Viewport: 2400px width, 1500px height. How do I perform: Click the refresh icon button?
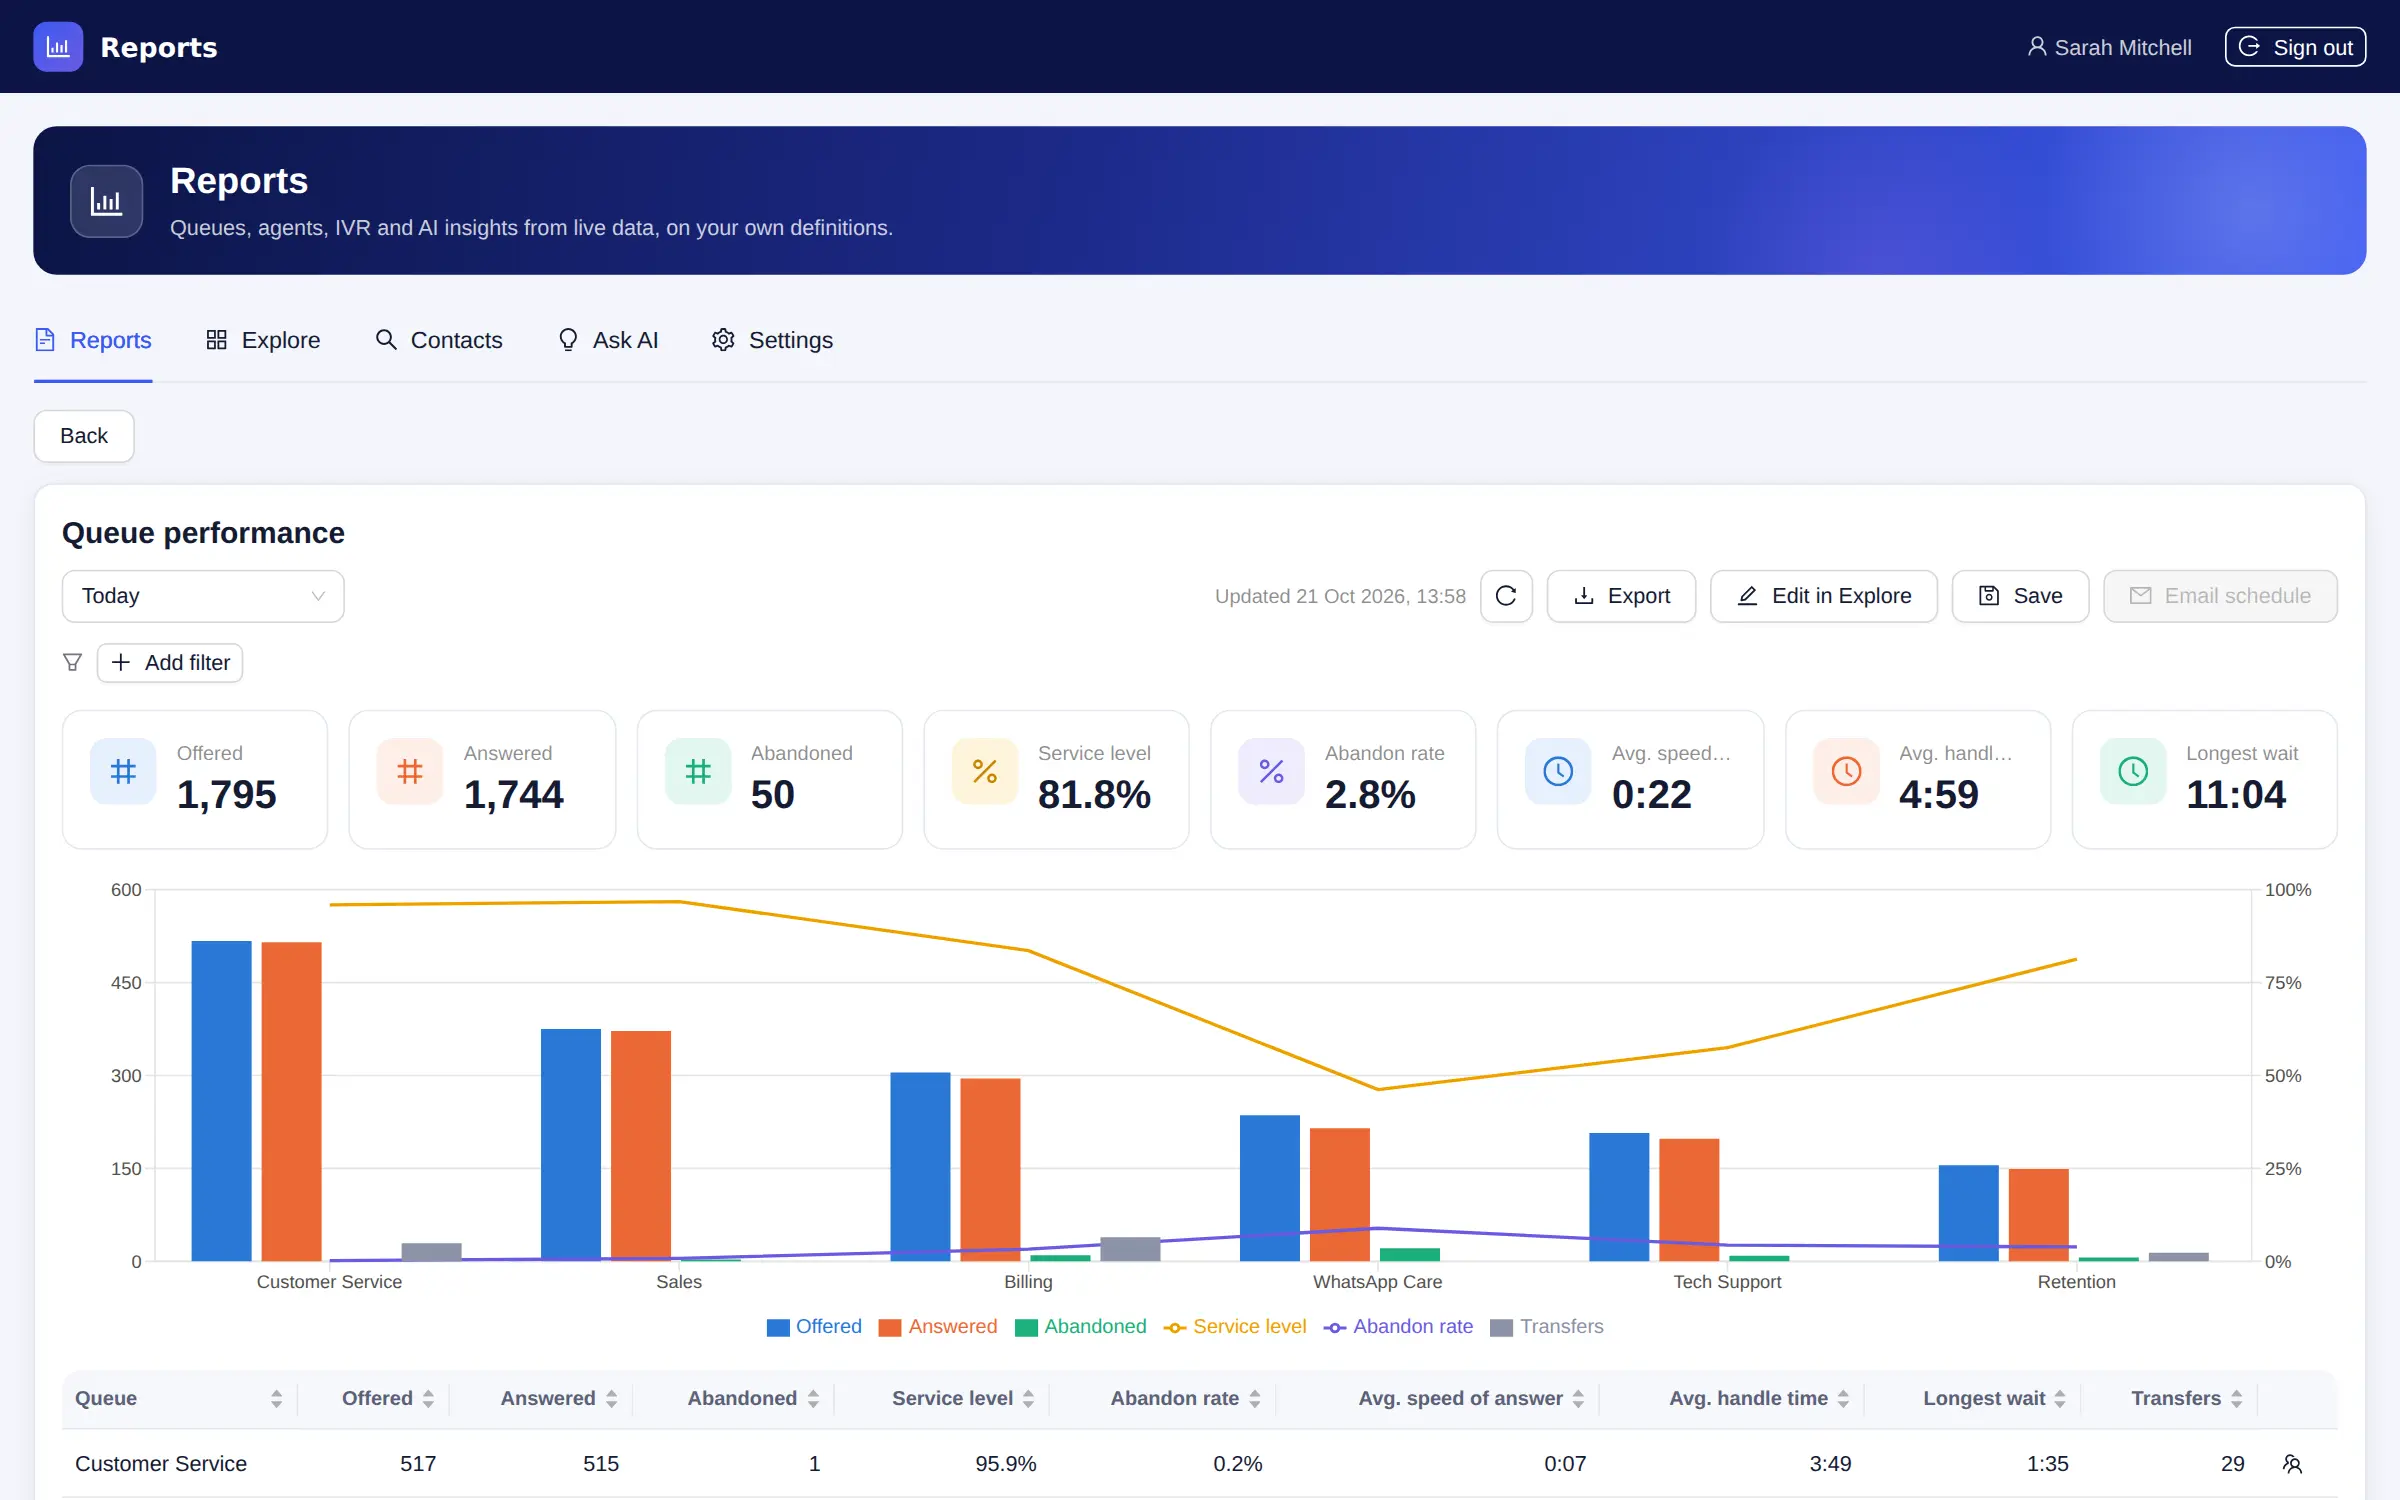[x=1506, y=596]
